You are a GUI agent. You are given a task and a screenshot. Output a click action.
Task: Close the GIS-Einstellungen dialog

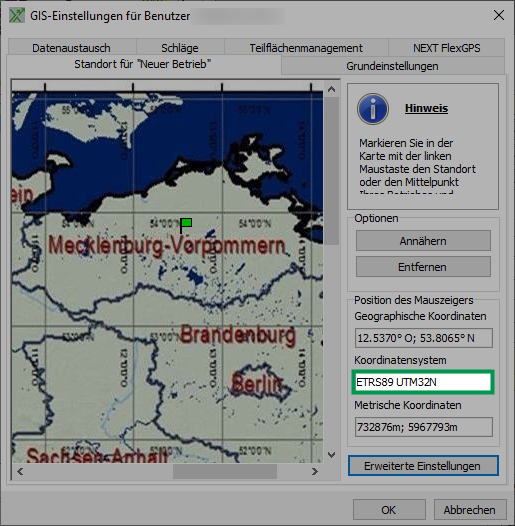[499, 15]
